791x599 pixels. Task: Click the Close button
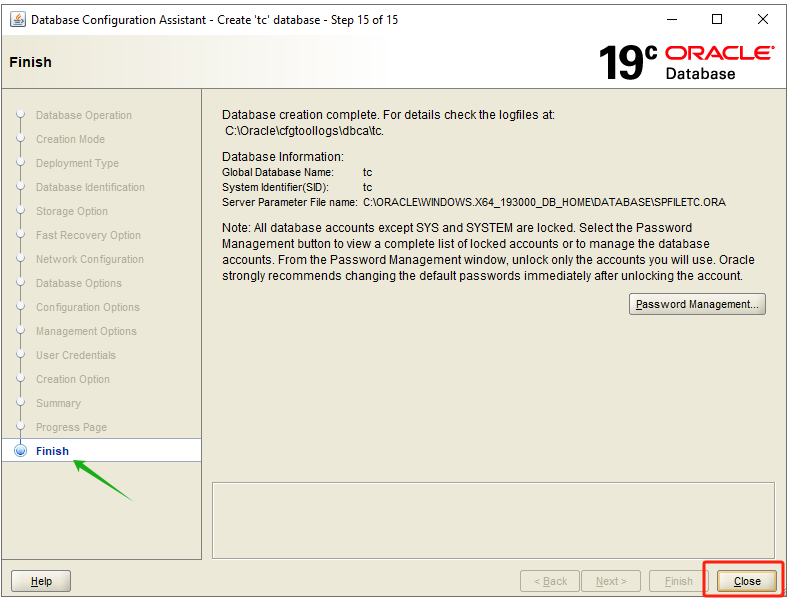pos(747,581)
